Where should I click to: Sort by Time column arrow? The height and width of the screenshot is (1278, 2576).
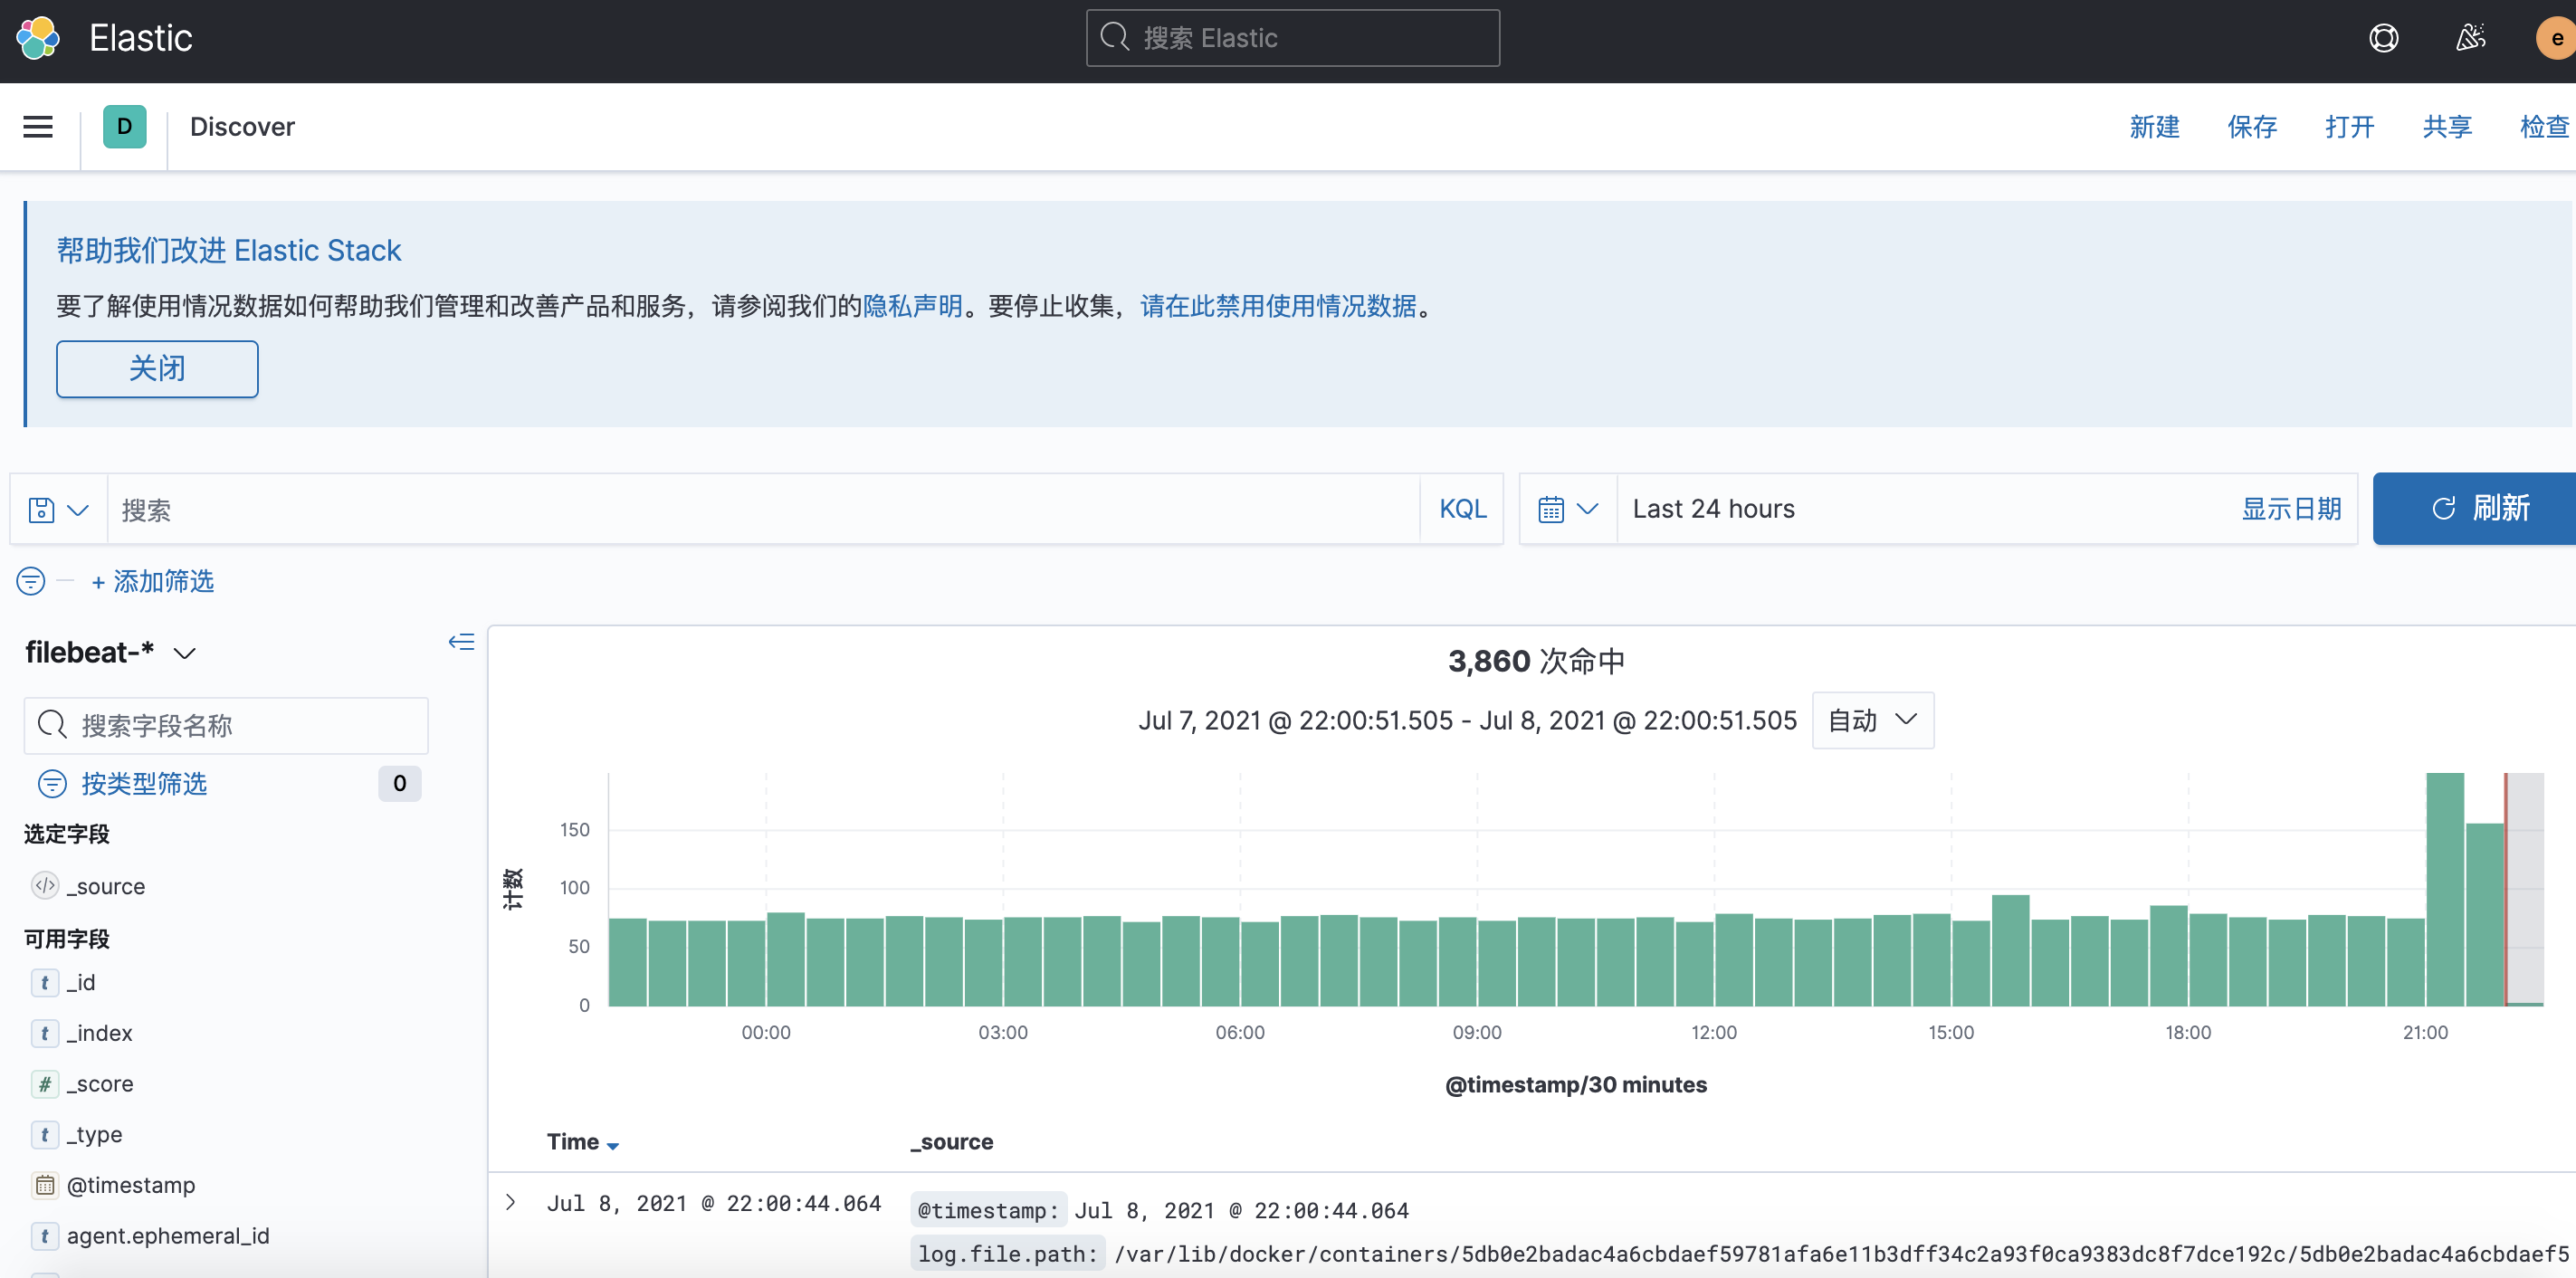point(613,1145)
